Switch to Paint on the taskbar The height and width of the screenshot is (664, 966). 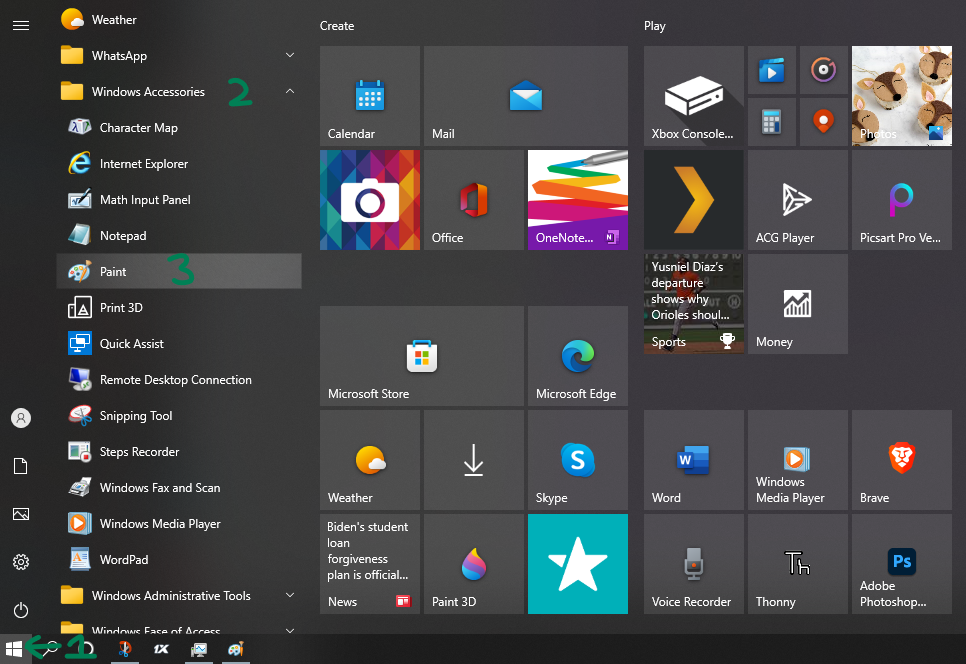click(x=235, y=649)
